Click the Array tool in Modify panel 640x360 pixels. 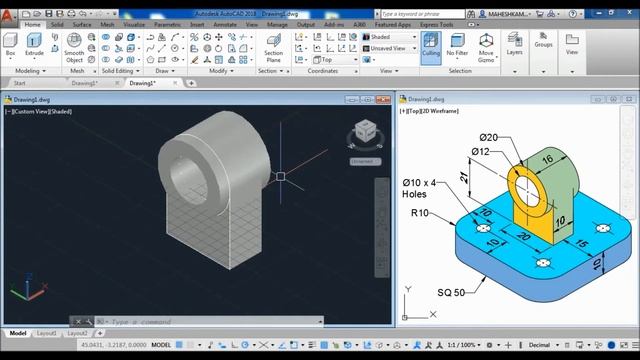point(243,60)
